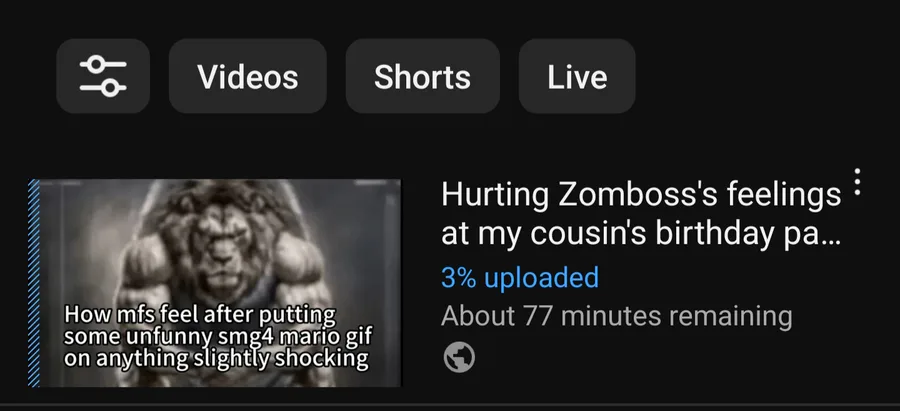Tap the How mfs feel caption line
This screenshot has height=411, width=900.
[x=200, y=315]
